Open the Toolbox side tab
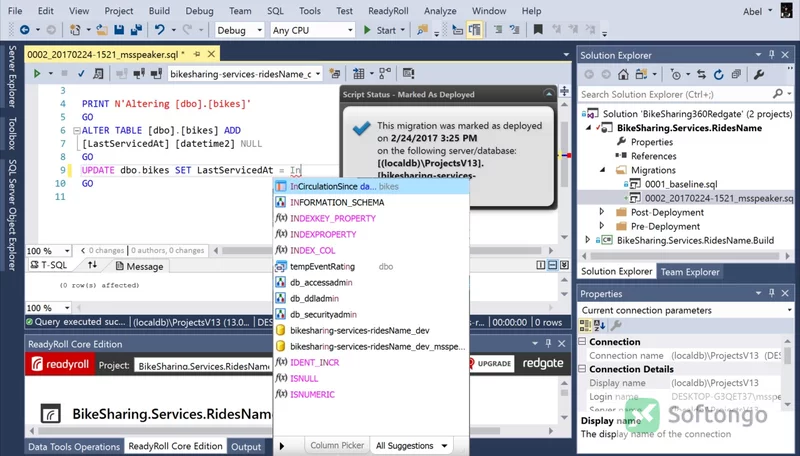The image size is (800, 456). click(x=12, y=133)
